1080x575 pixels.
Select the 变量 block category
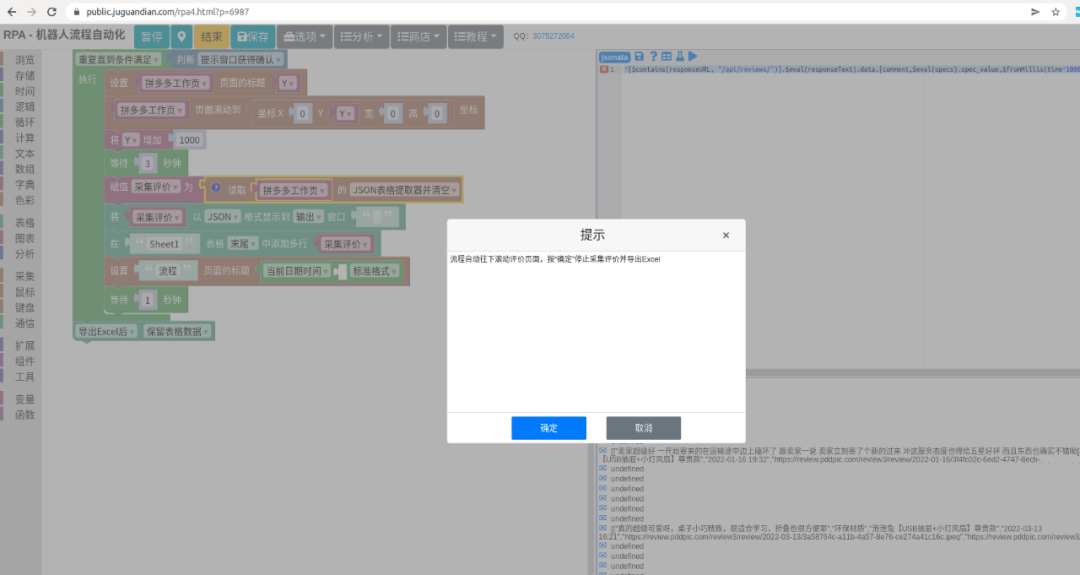(x=25, y=399)
